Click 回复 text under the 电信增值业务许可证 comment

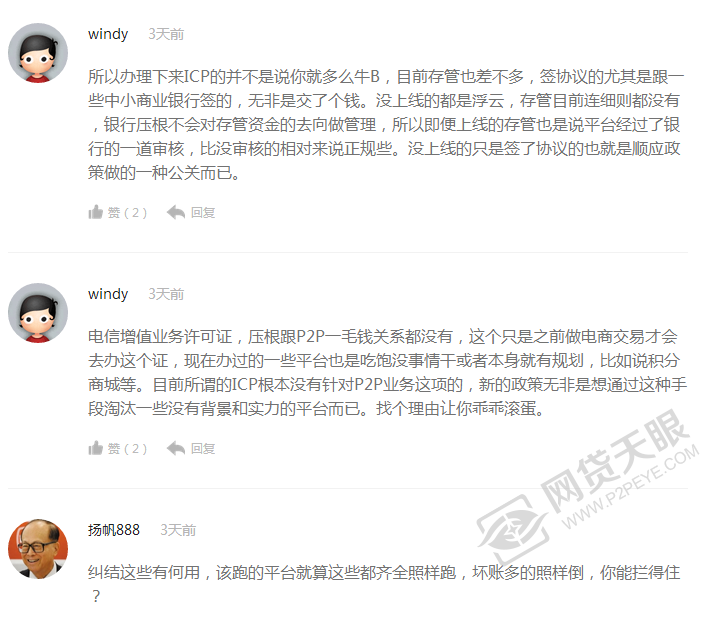(x=203, y=448)
